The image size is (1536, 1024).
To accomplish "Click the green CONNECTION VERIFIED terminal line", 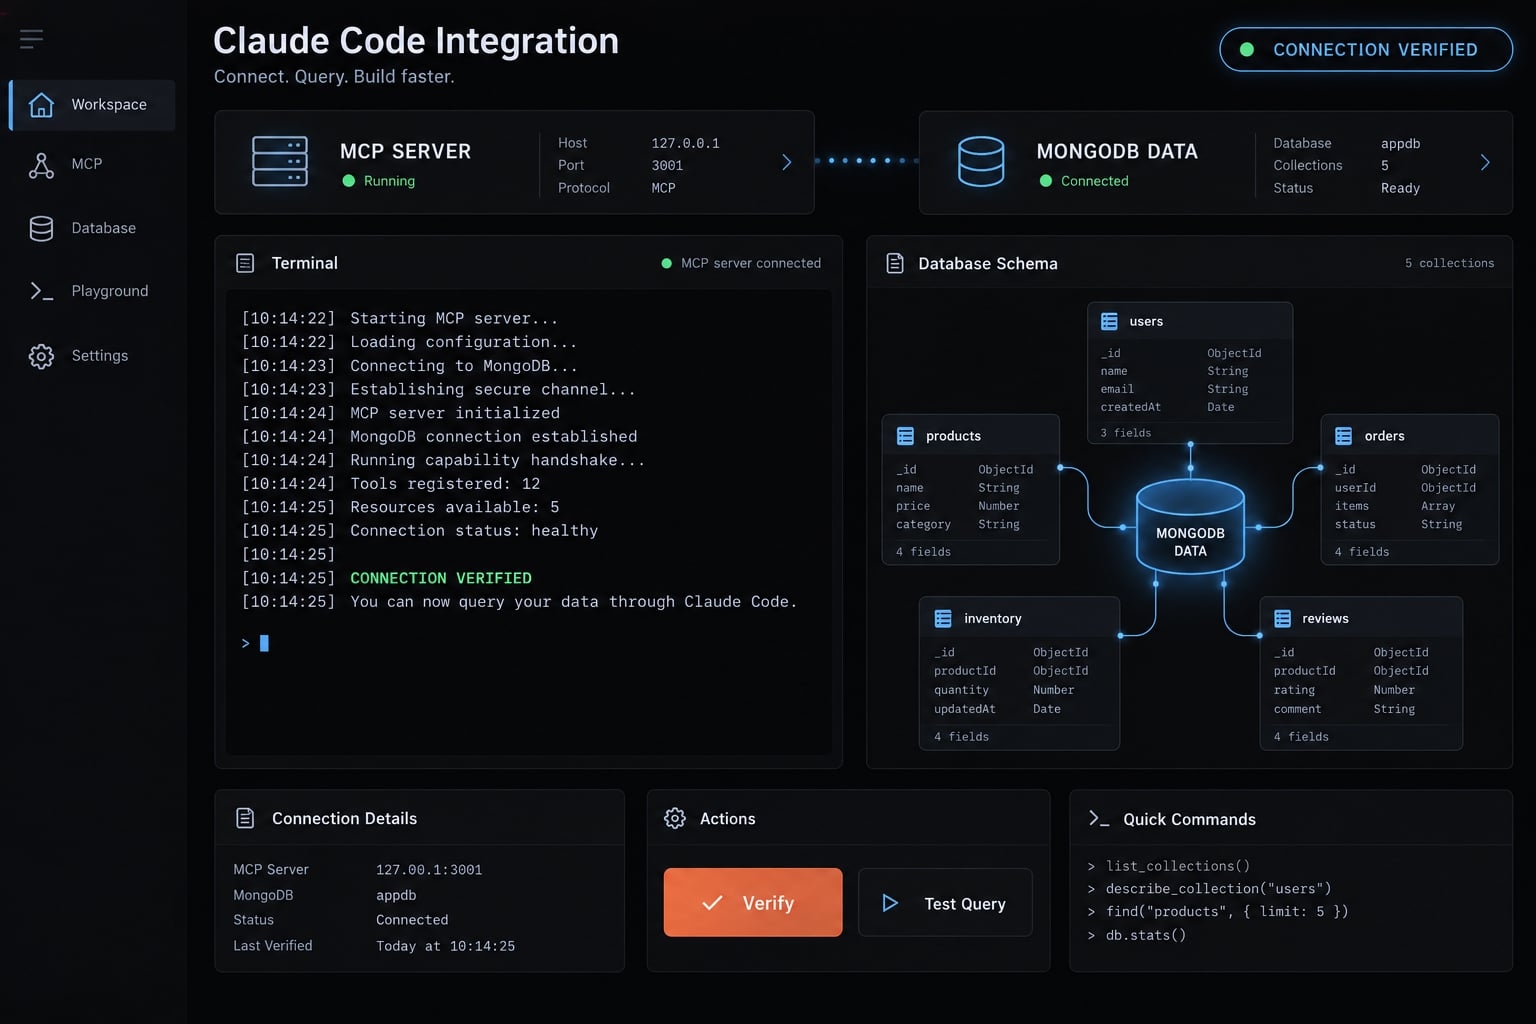I will coord(441,578).
